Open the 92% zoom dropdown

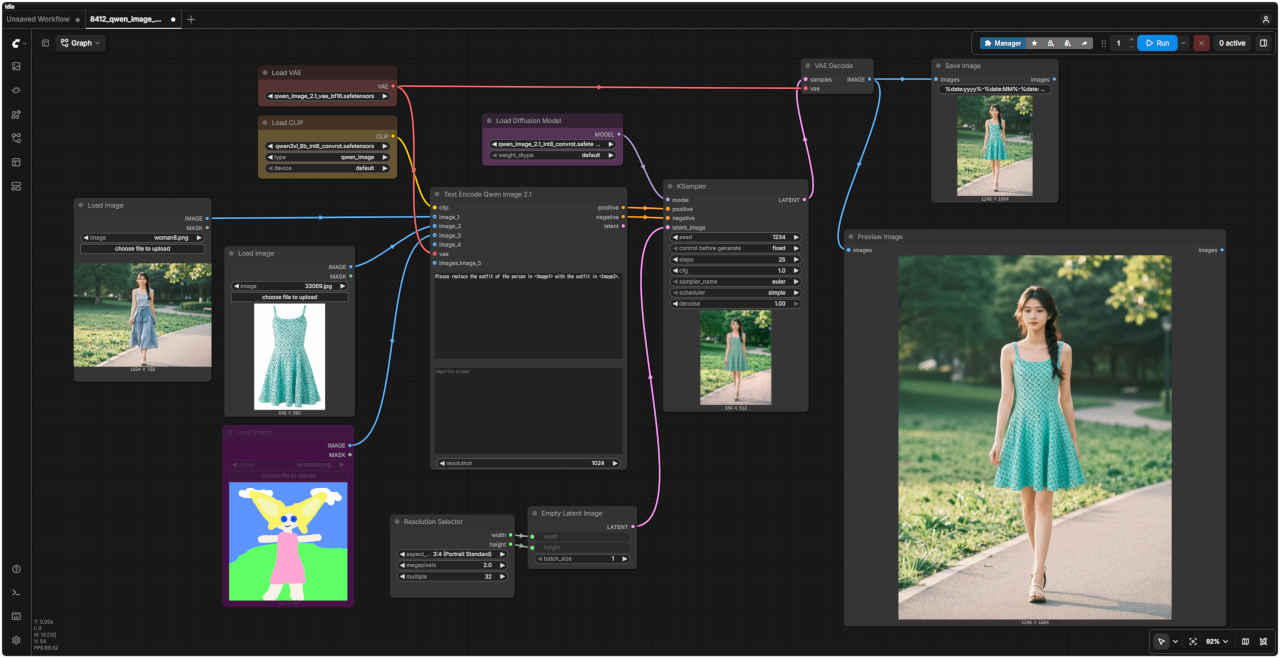click(x=1217, y=641)
